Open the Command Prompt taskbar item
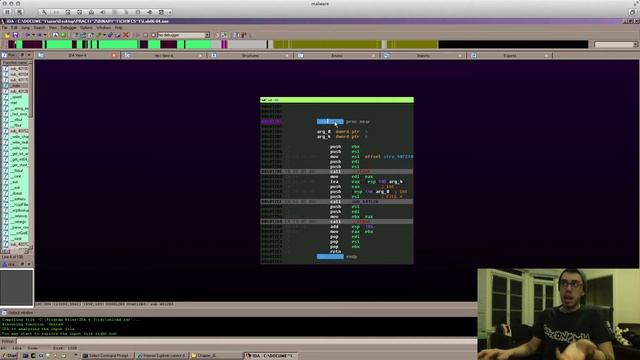 107,356
